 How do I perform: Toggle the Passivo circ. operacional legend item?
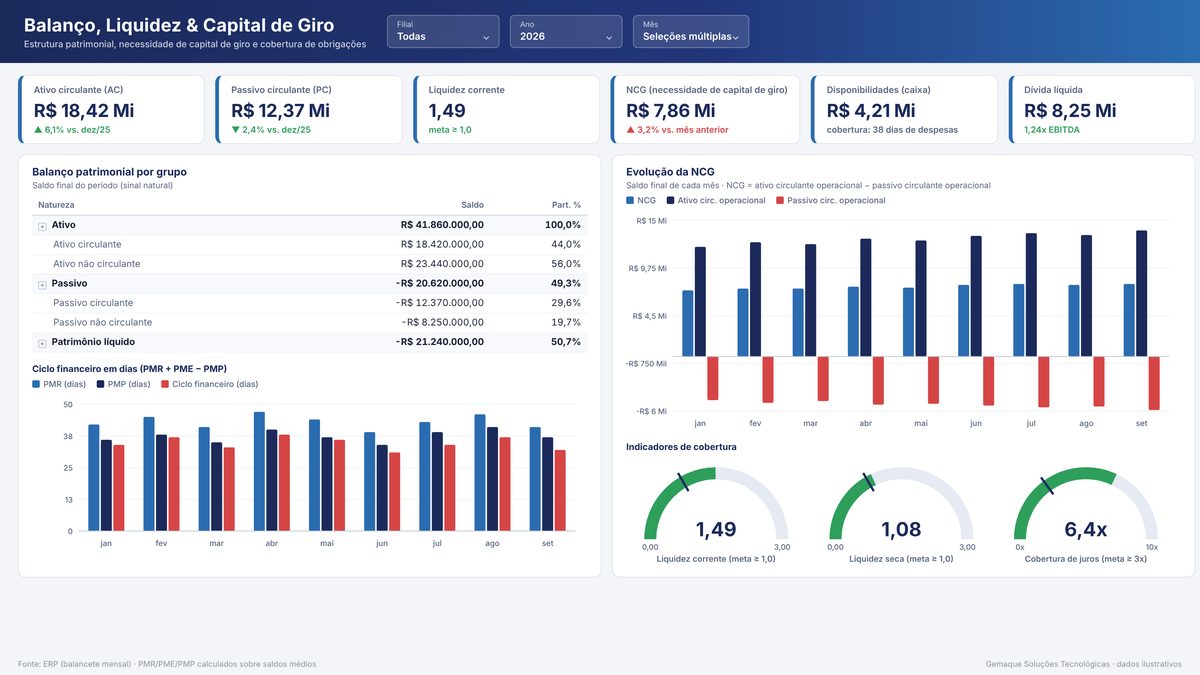pos(830,200)
